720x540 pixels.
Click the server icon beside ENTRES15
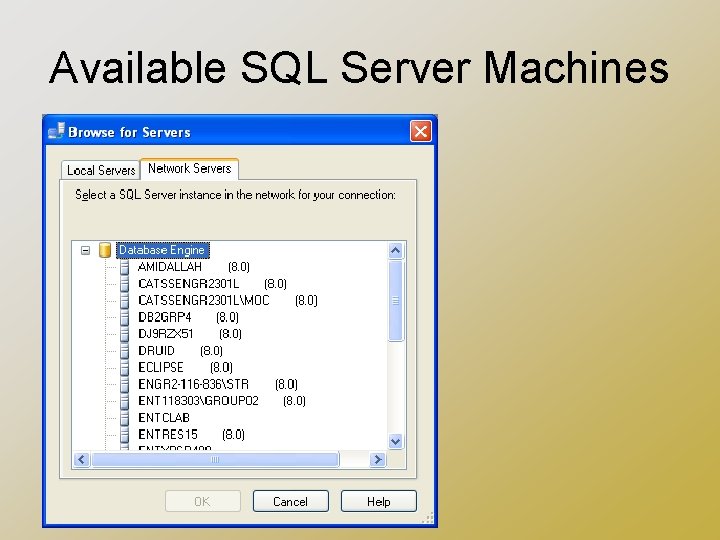[x=124, y=434]
